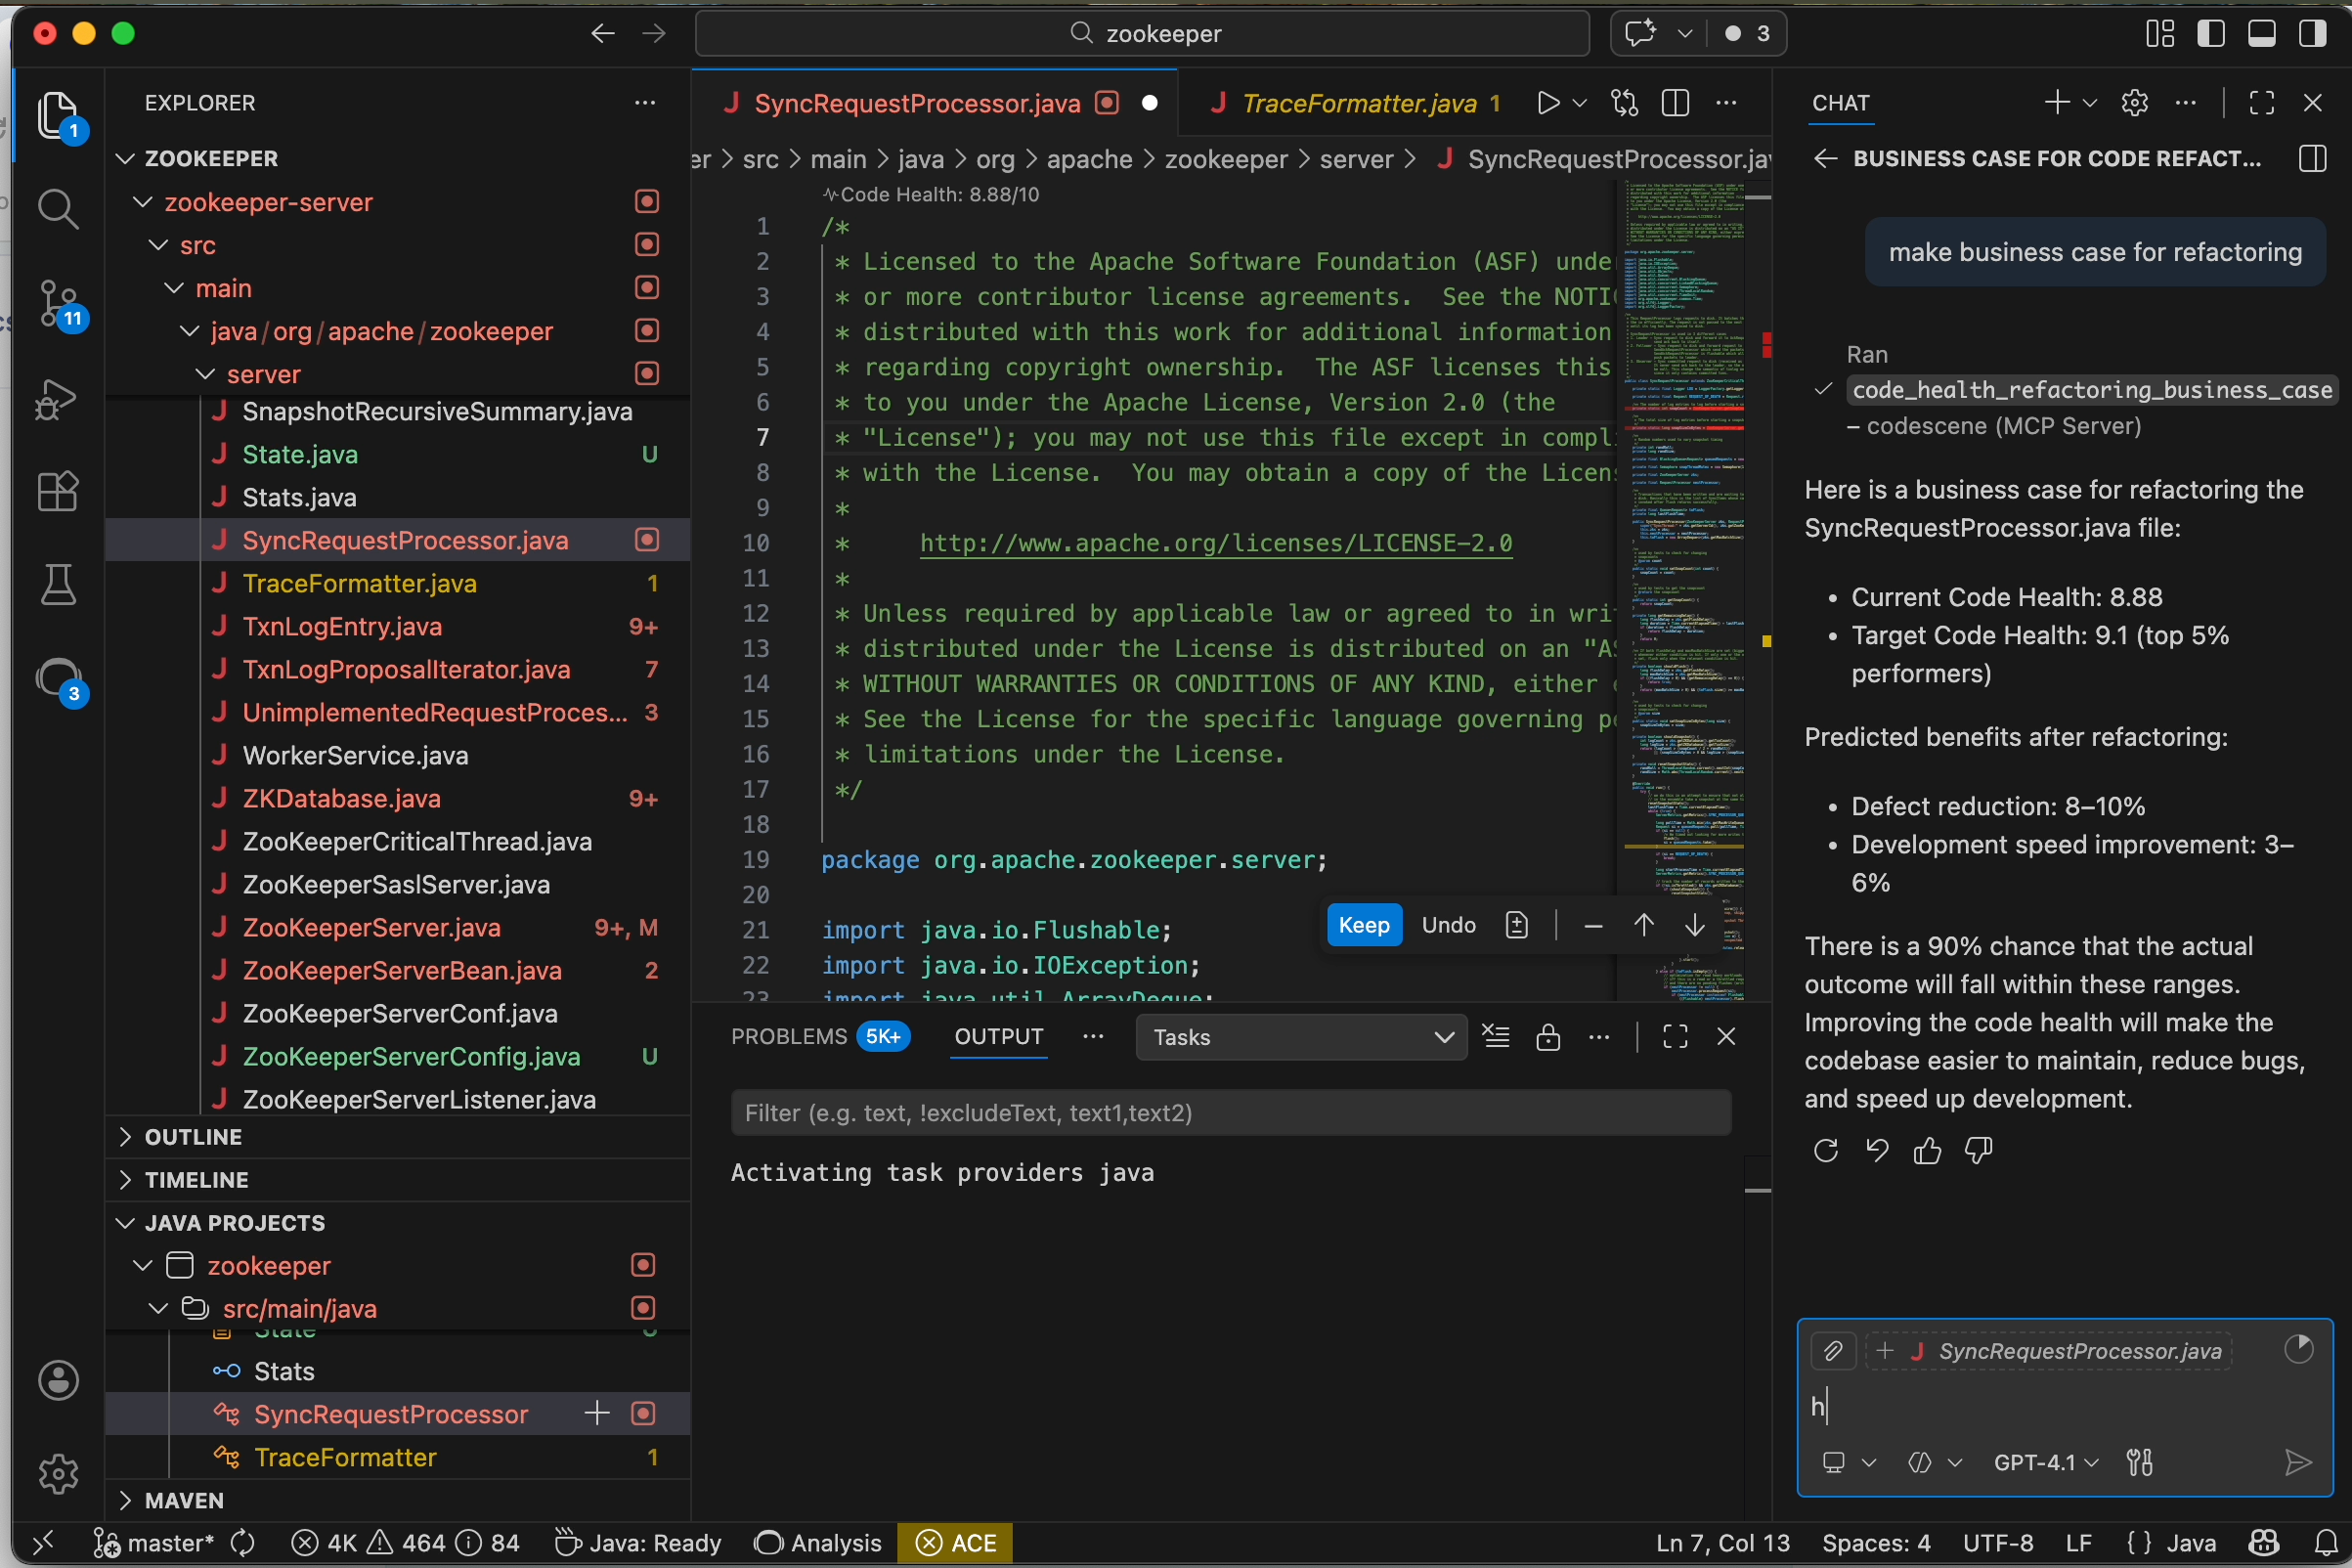Image resolution: width=2352 pixels, height=1568 pixels.
Task: Toggle ACE in the status bar
Action: (x=955, y=1543)
